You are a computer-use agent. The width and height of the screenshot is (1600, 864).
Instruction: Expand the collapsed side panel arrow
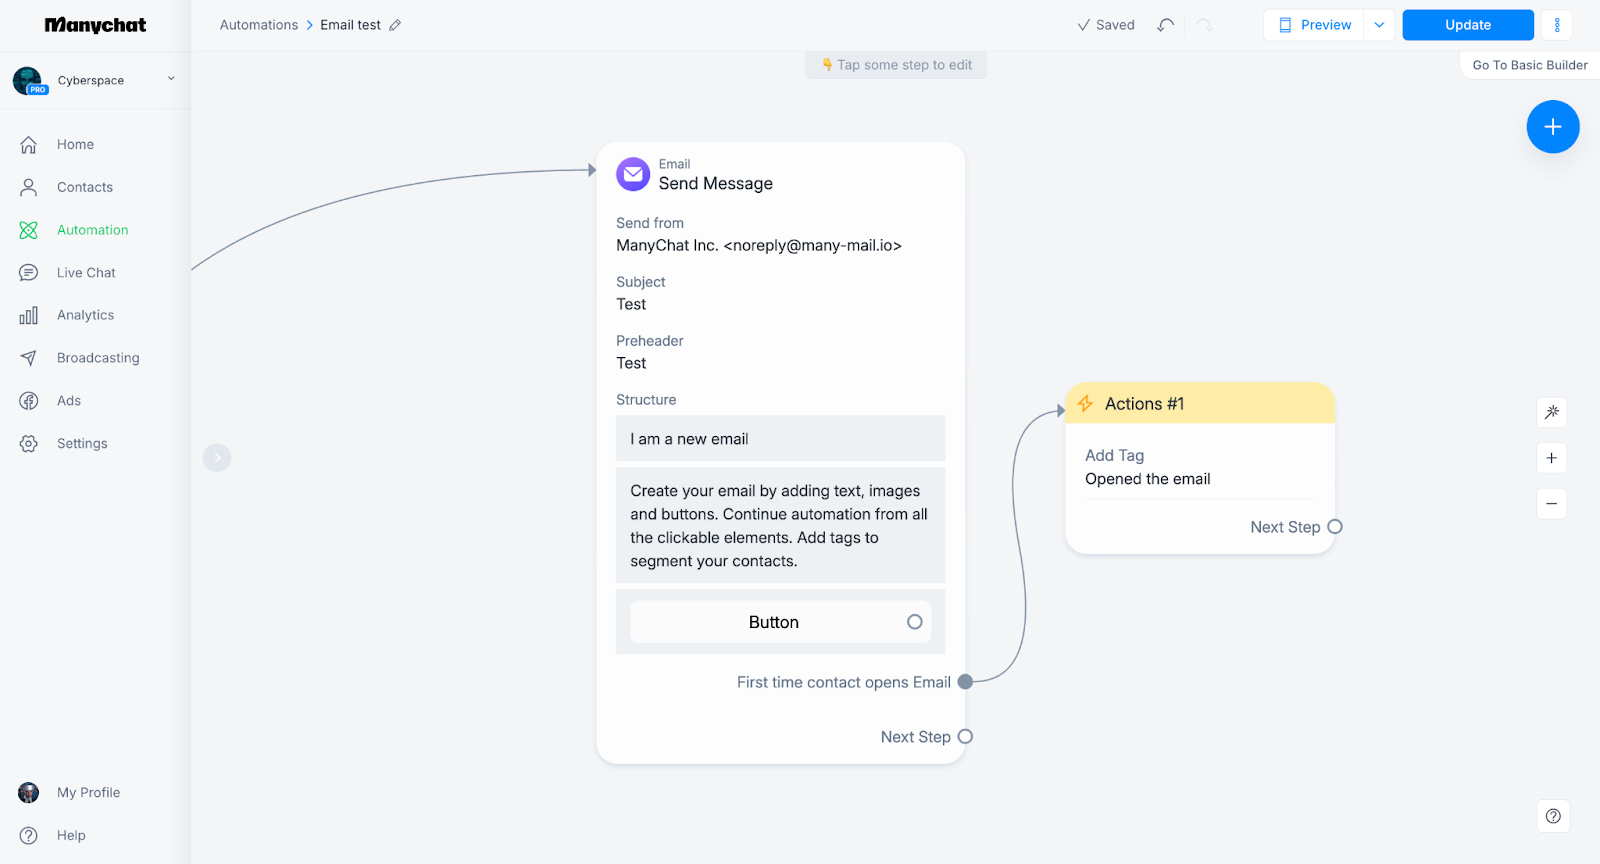217,458
